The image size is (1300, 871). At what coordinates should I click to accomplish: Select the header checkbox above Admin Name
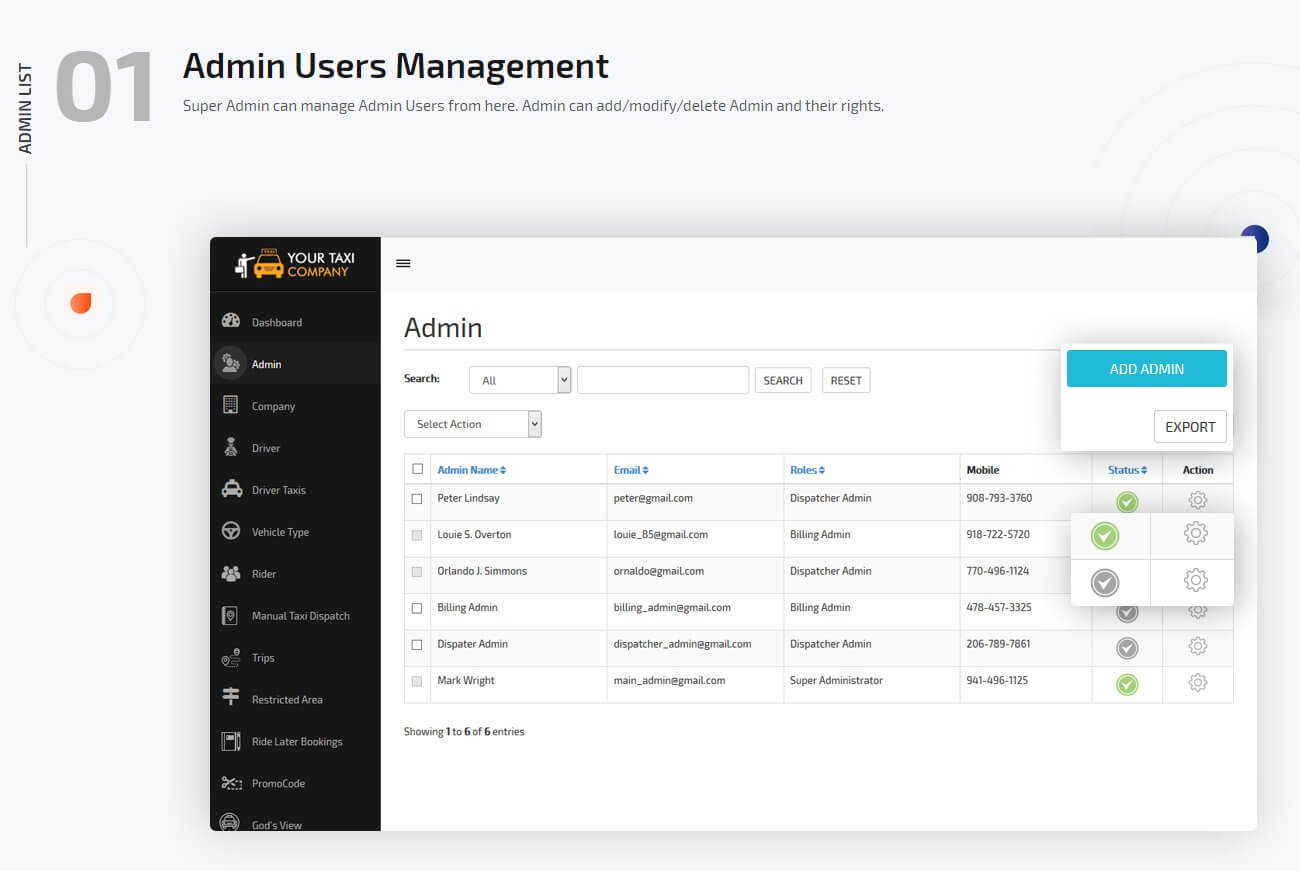tap(417, 468)
